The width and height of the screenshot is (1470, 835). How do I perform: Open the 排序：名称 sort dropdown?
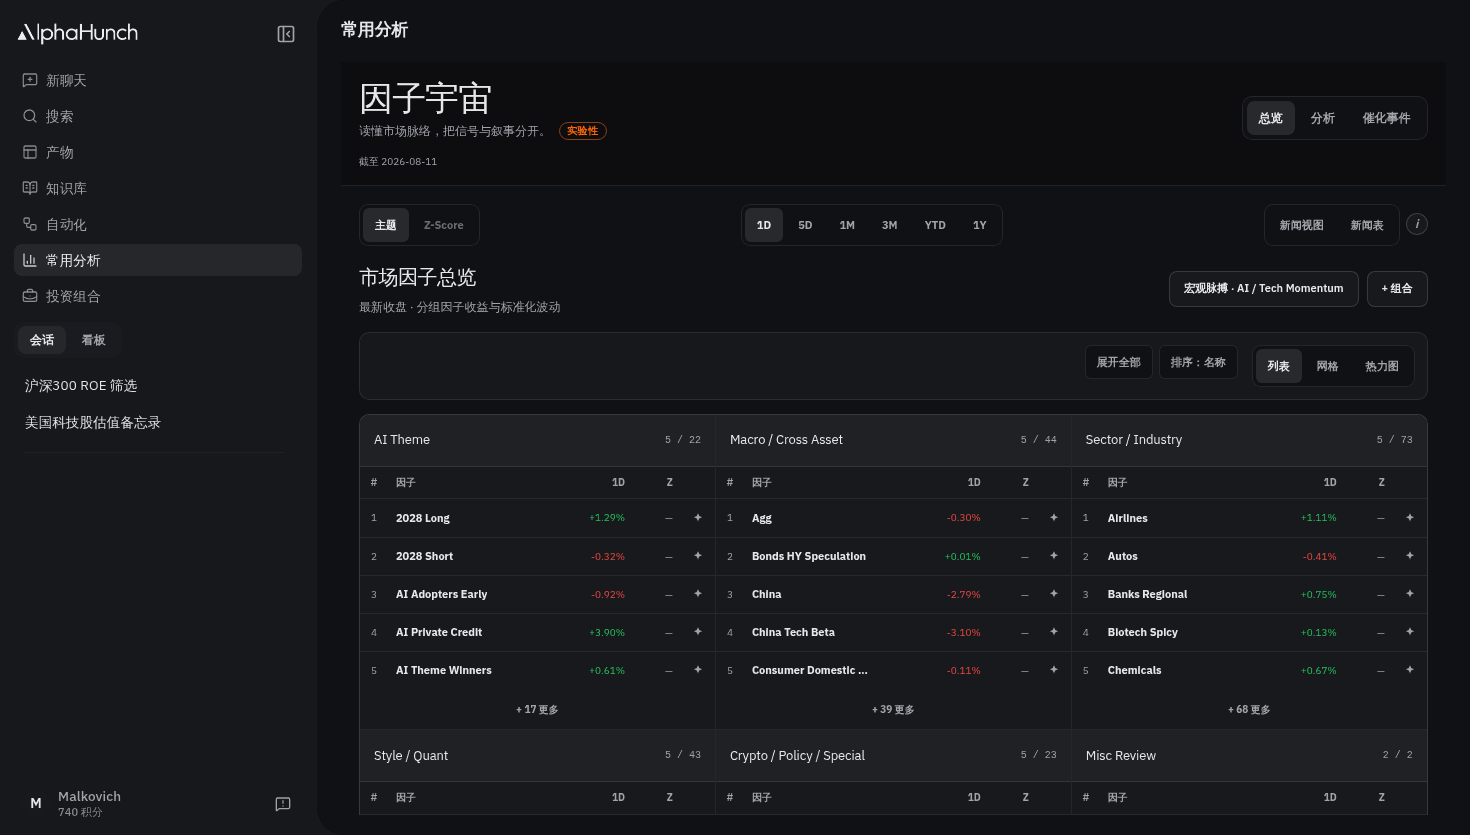(x=1198, y=362)
